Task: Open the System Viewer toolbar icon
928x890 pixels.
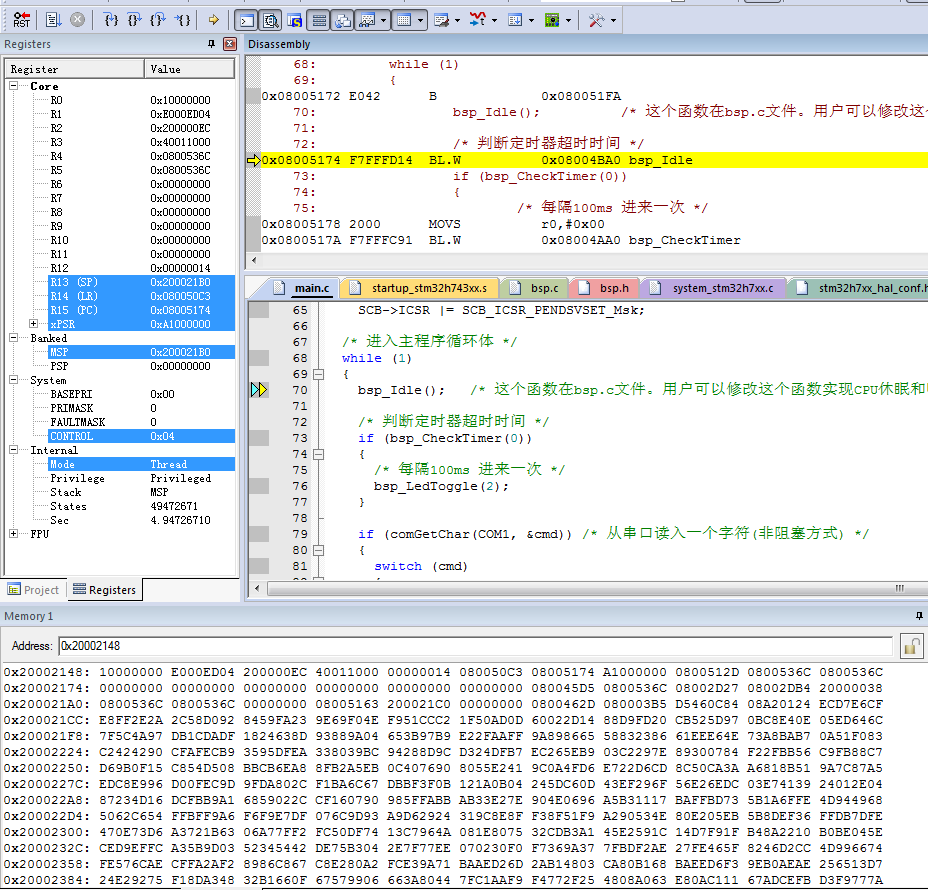Action: coord(553,19)
